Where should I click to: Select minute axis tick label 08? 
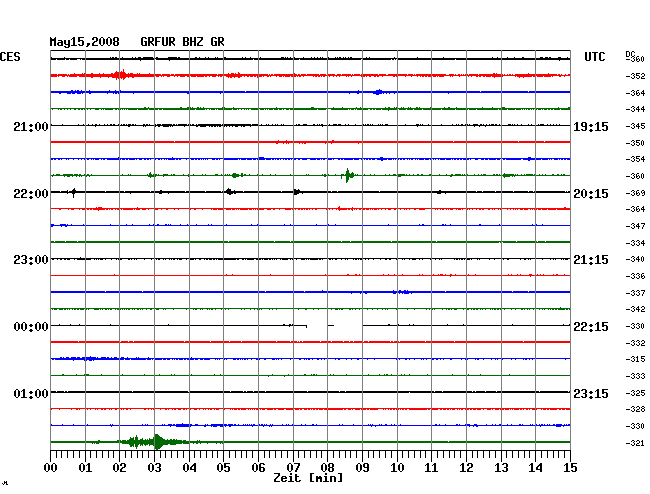(327, 468)
